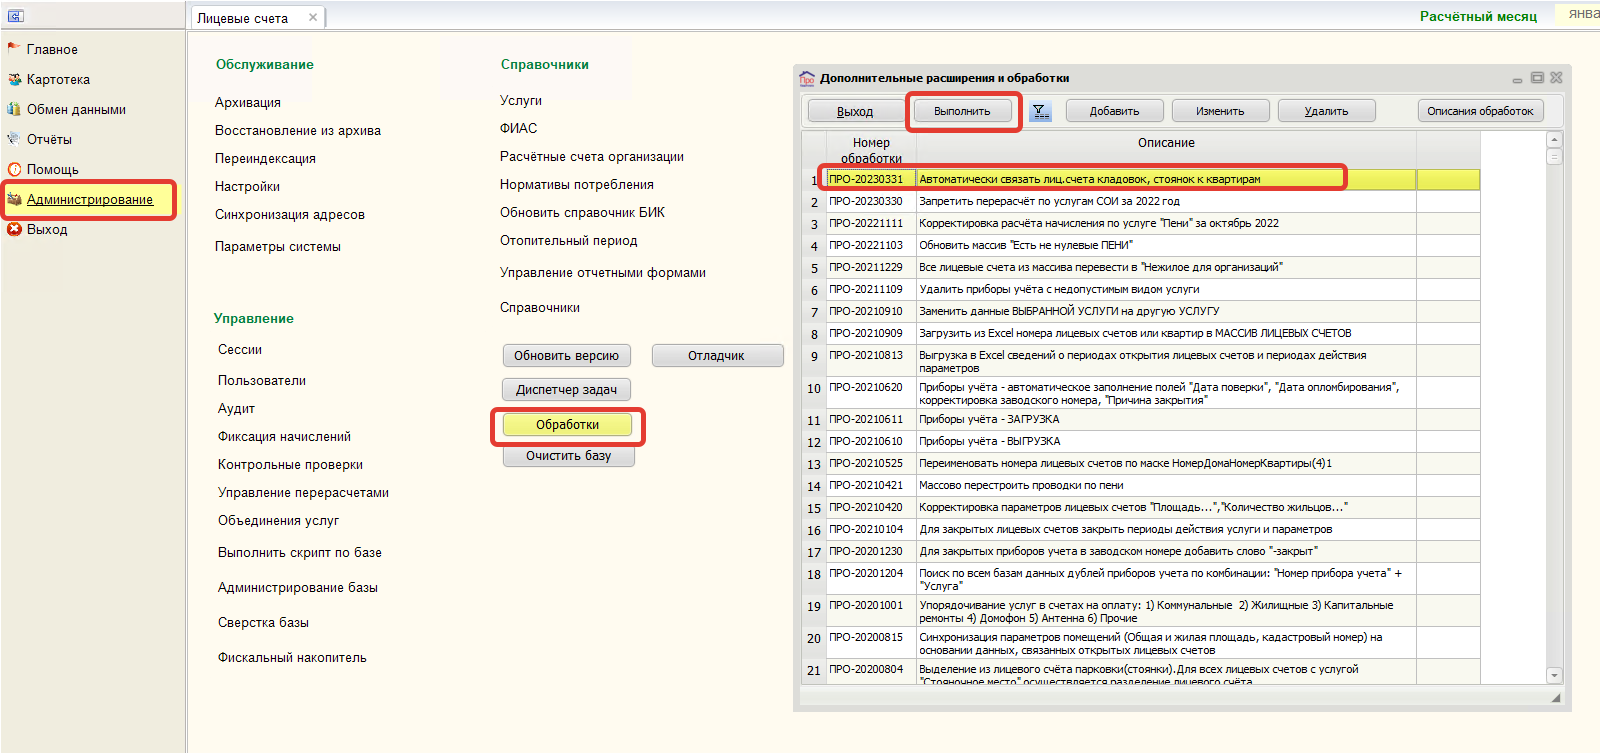Open Выполнить скрипт по базе

pyautogui.click(x=300, y=552)
